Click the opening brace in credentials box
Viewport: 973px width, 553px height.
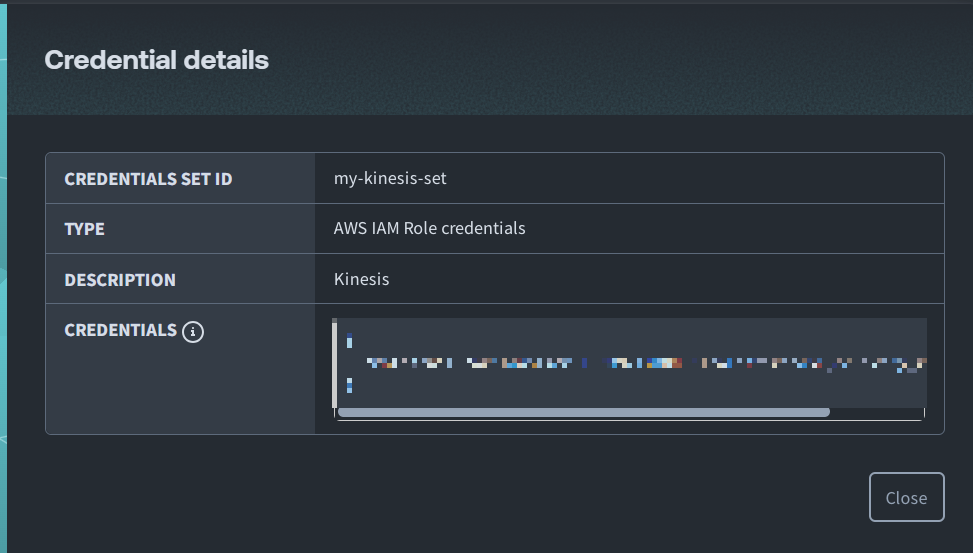[349, 342]
